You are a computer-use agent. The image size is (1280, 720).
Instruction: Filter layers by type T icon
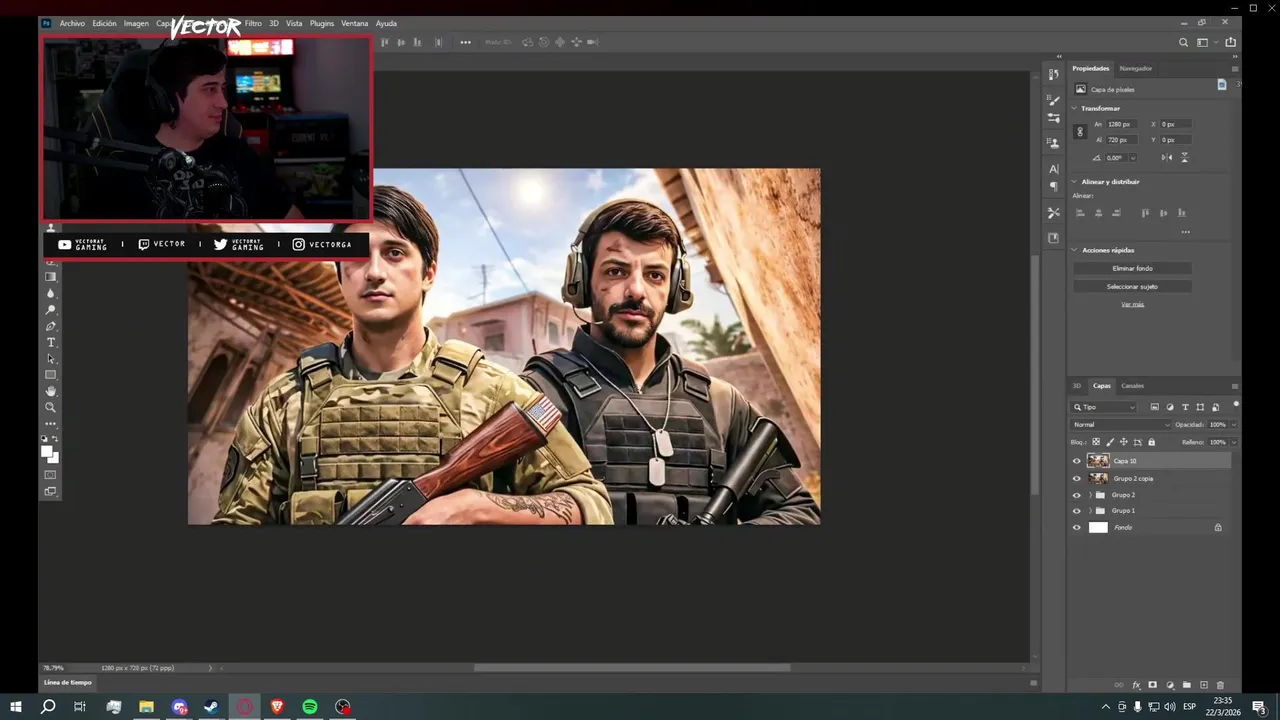click(x=1185, y=407)
